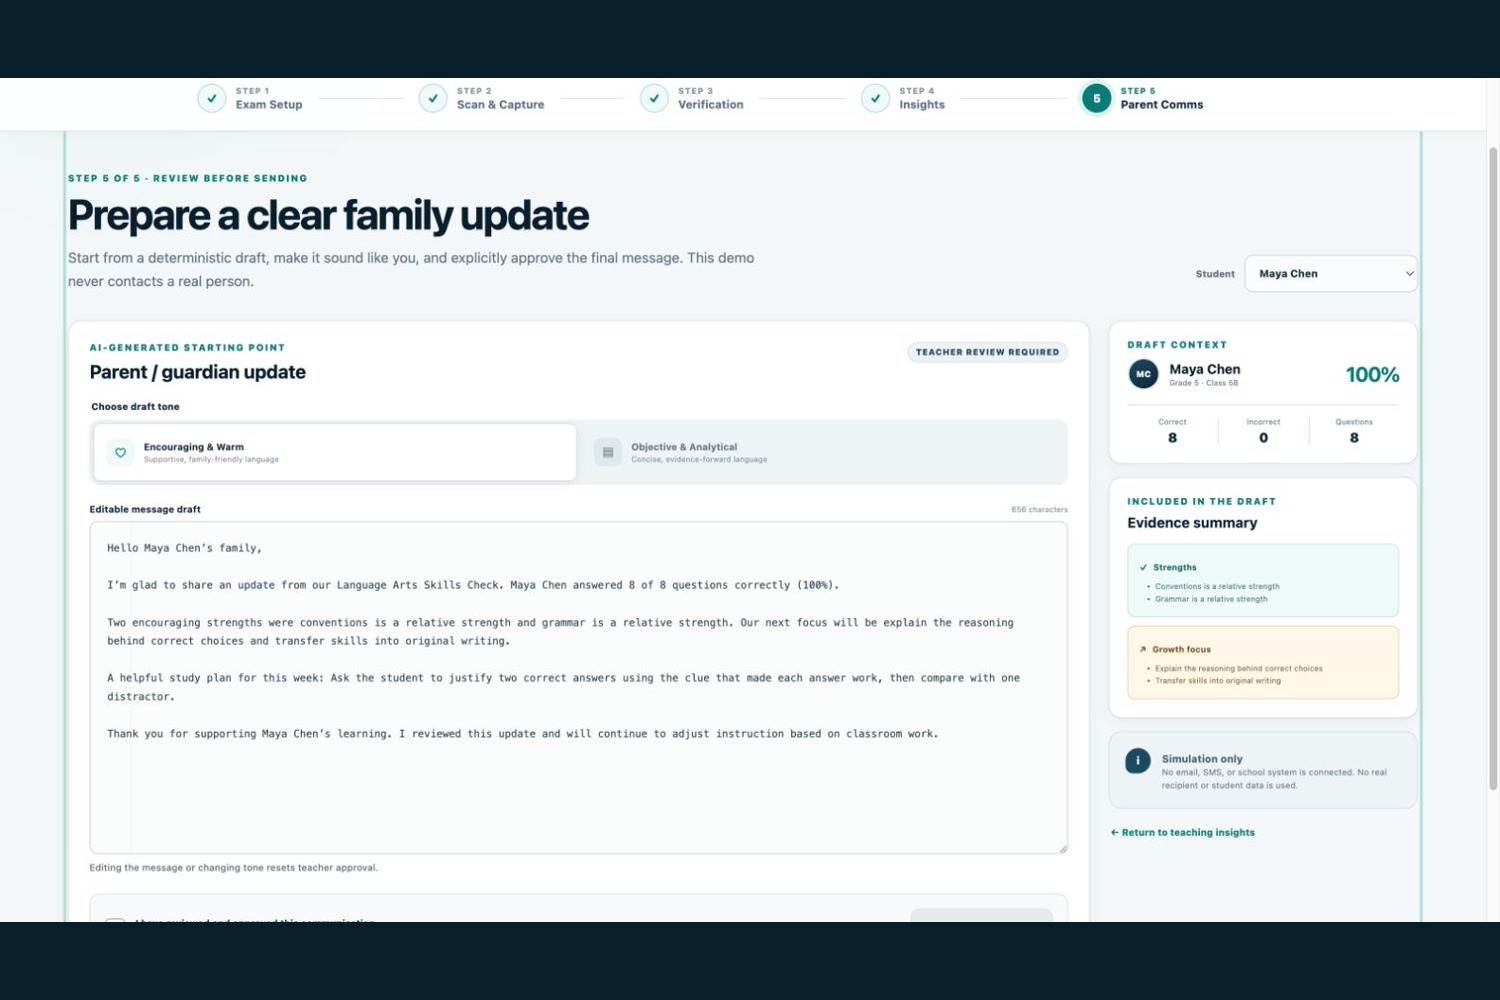Follow the Return to teaching insights link

tap(1183, 832)
